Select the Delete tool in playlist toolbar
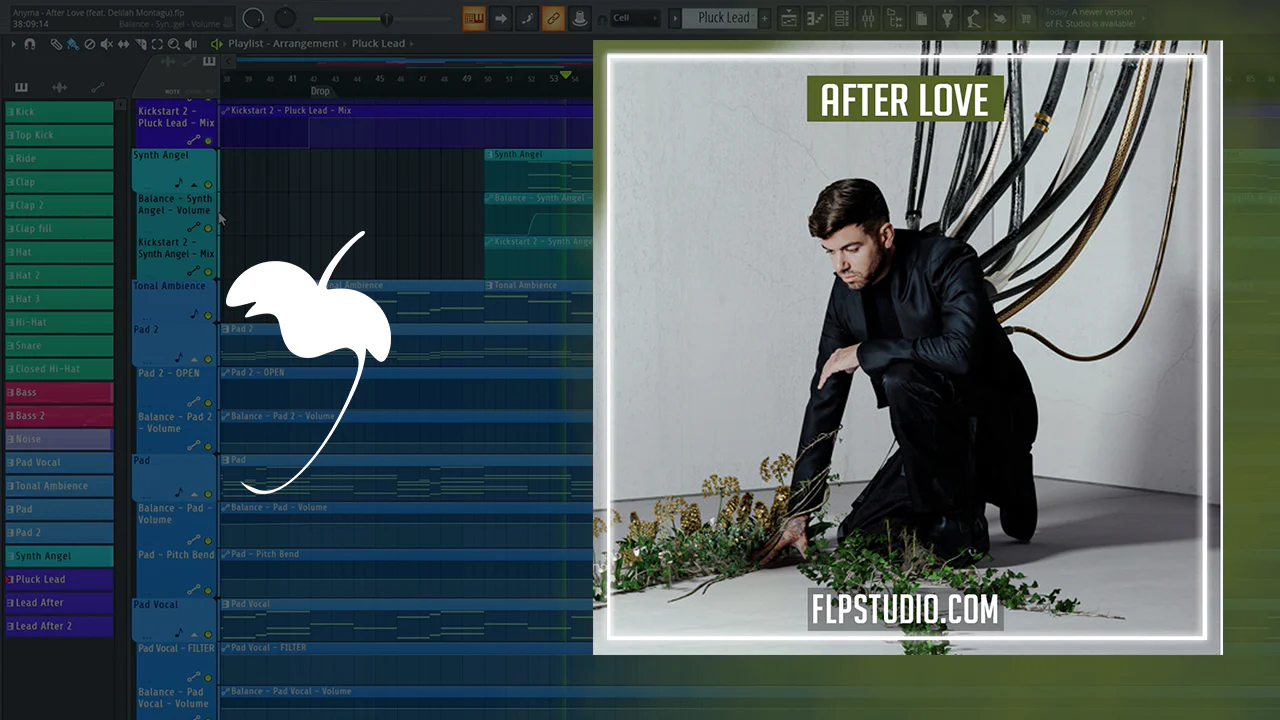Viewport: 1280px width, 720px height. 90,44
